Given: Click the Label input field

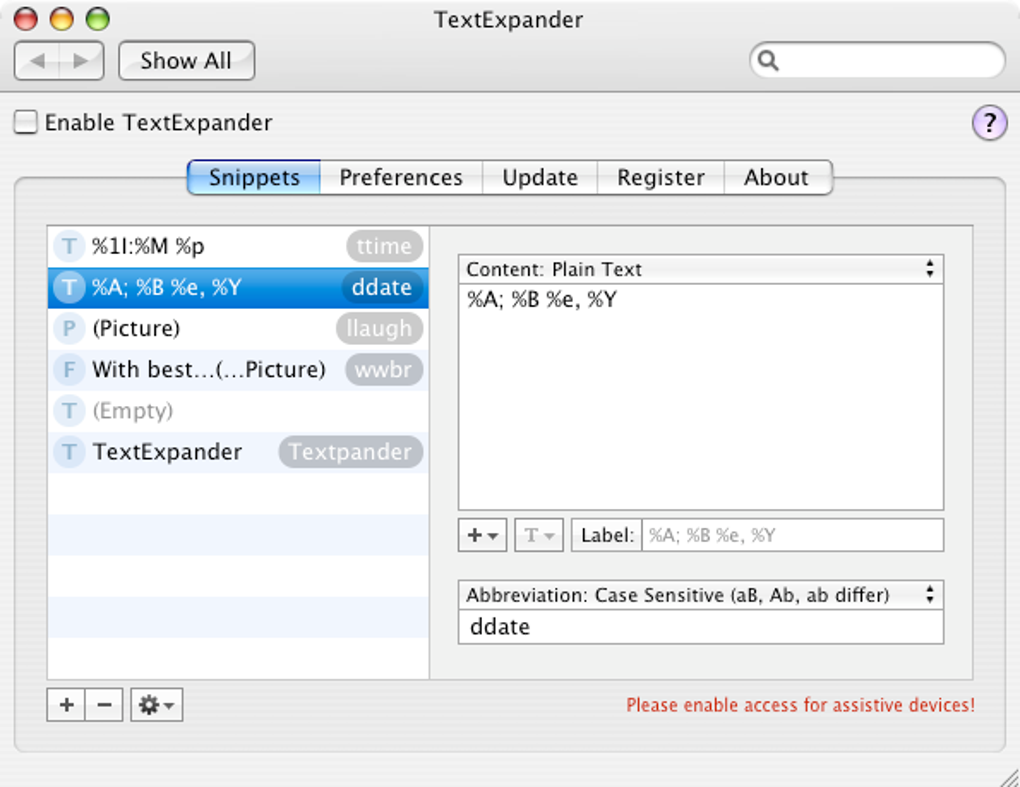Looking at the screenshot, I should pyautogui.click(x=790, y=535).
